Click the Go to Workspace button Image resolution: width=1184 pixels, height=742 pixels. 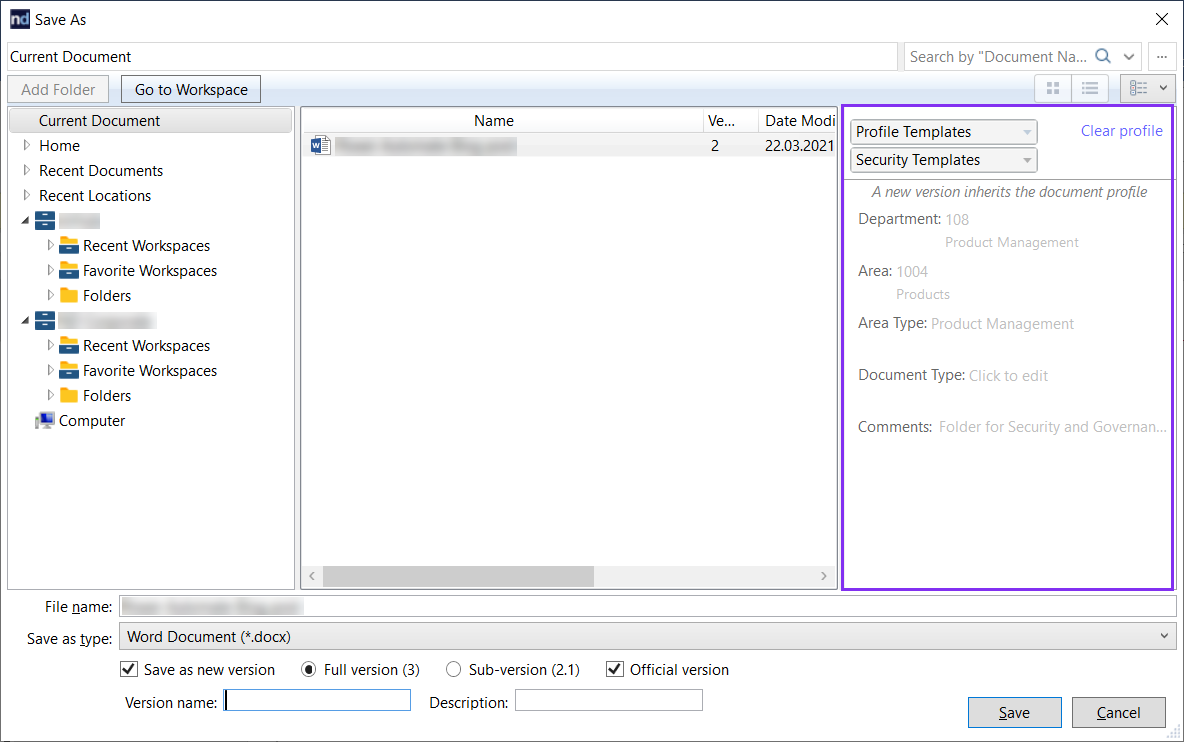(191, 90)
